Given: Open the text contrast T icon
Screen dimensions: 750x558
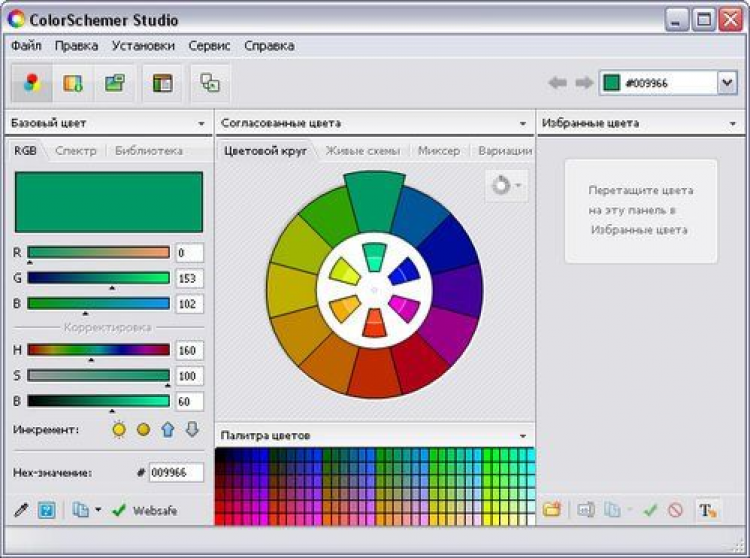Looking at the screenshot, I should click(707, 510).
